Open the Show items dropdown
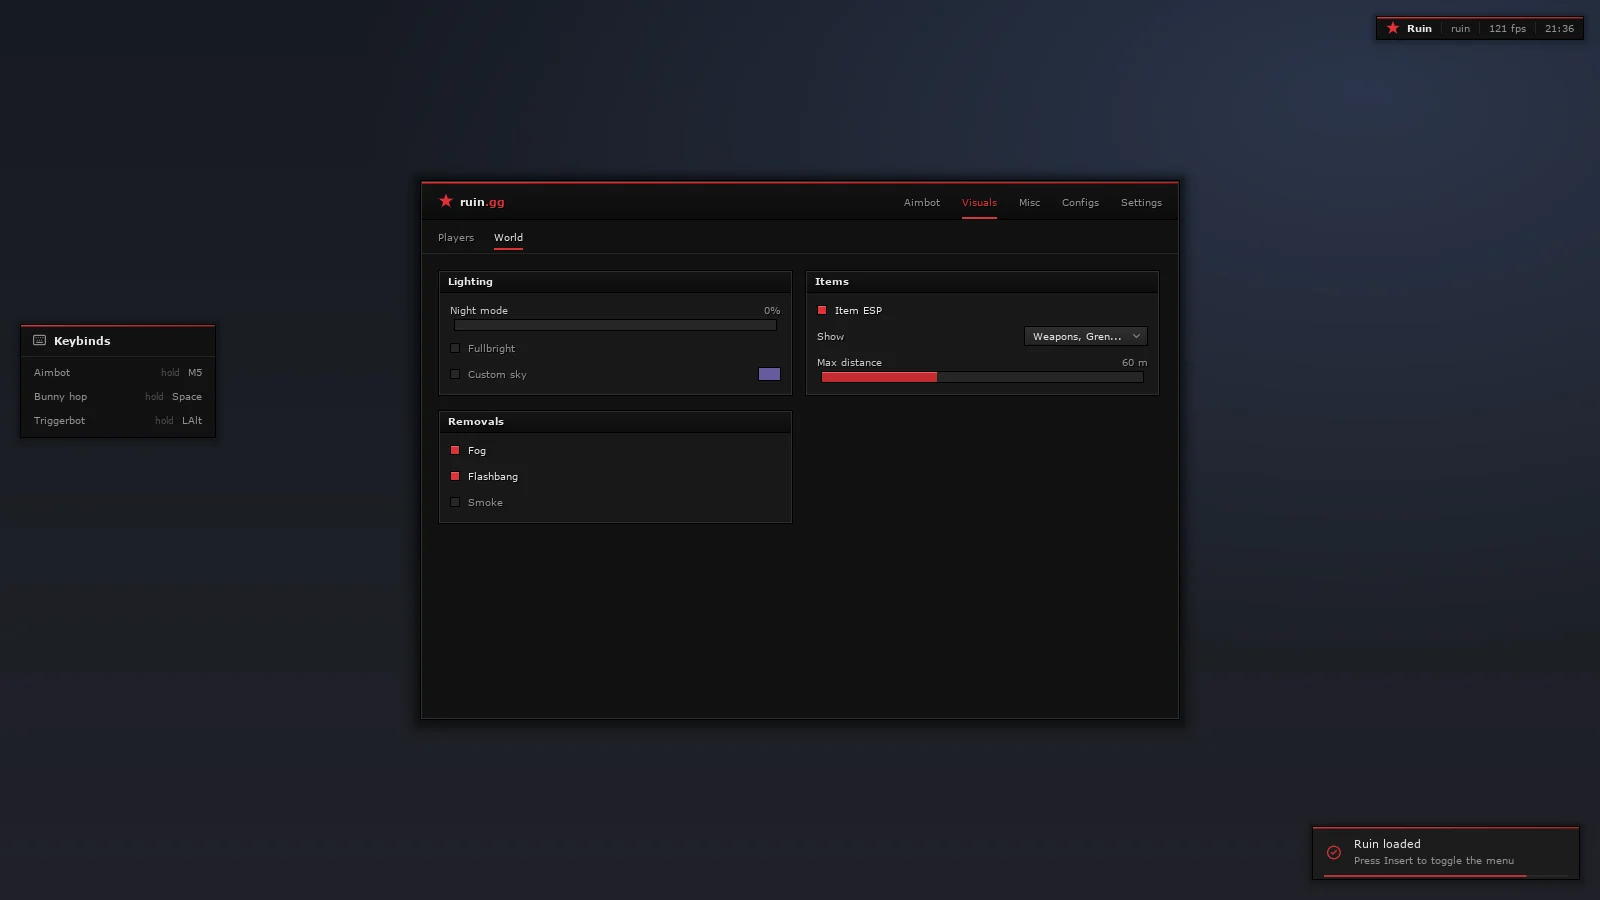This screenshot has width=1600, height=900. 1086,336
